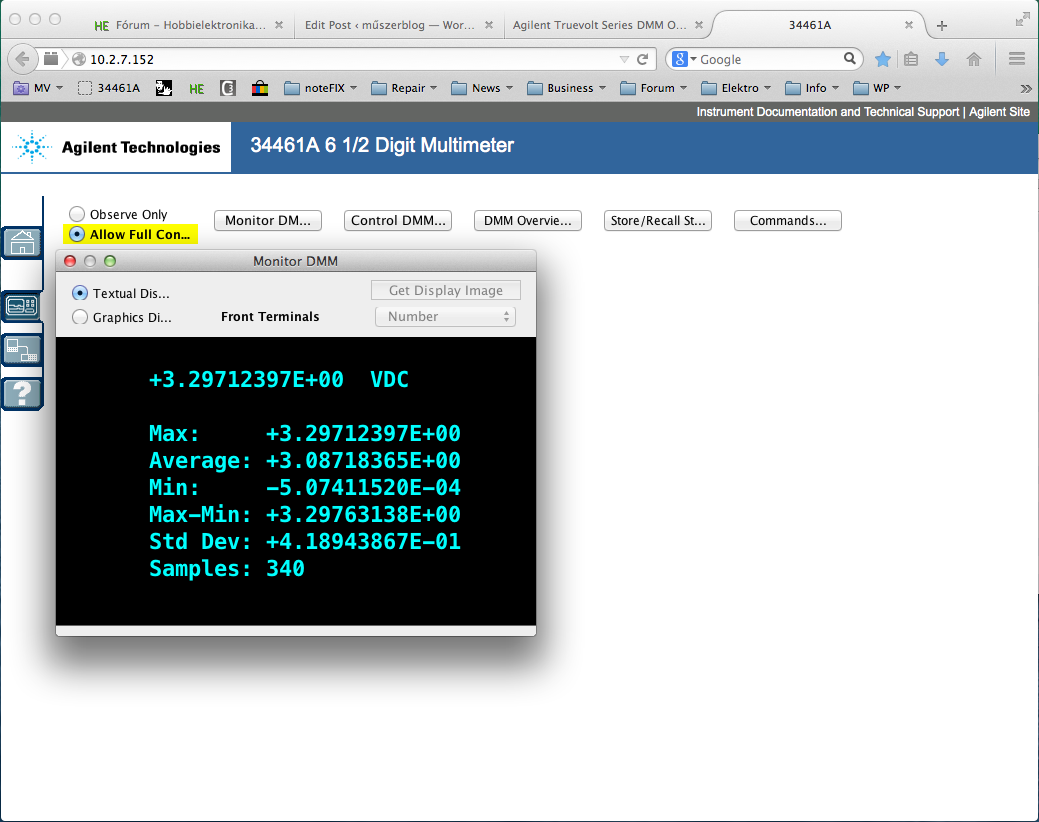Viewport: 1039px width, 822px height.
Task: Expand the Business bookmarks folder
Action: point(567,88)
